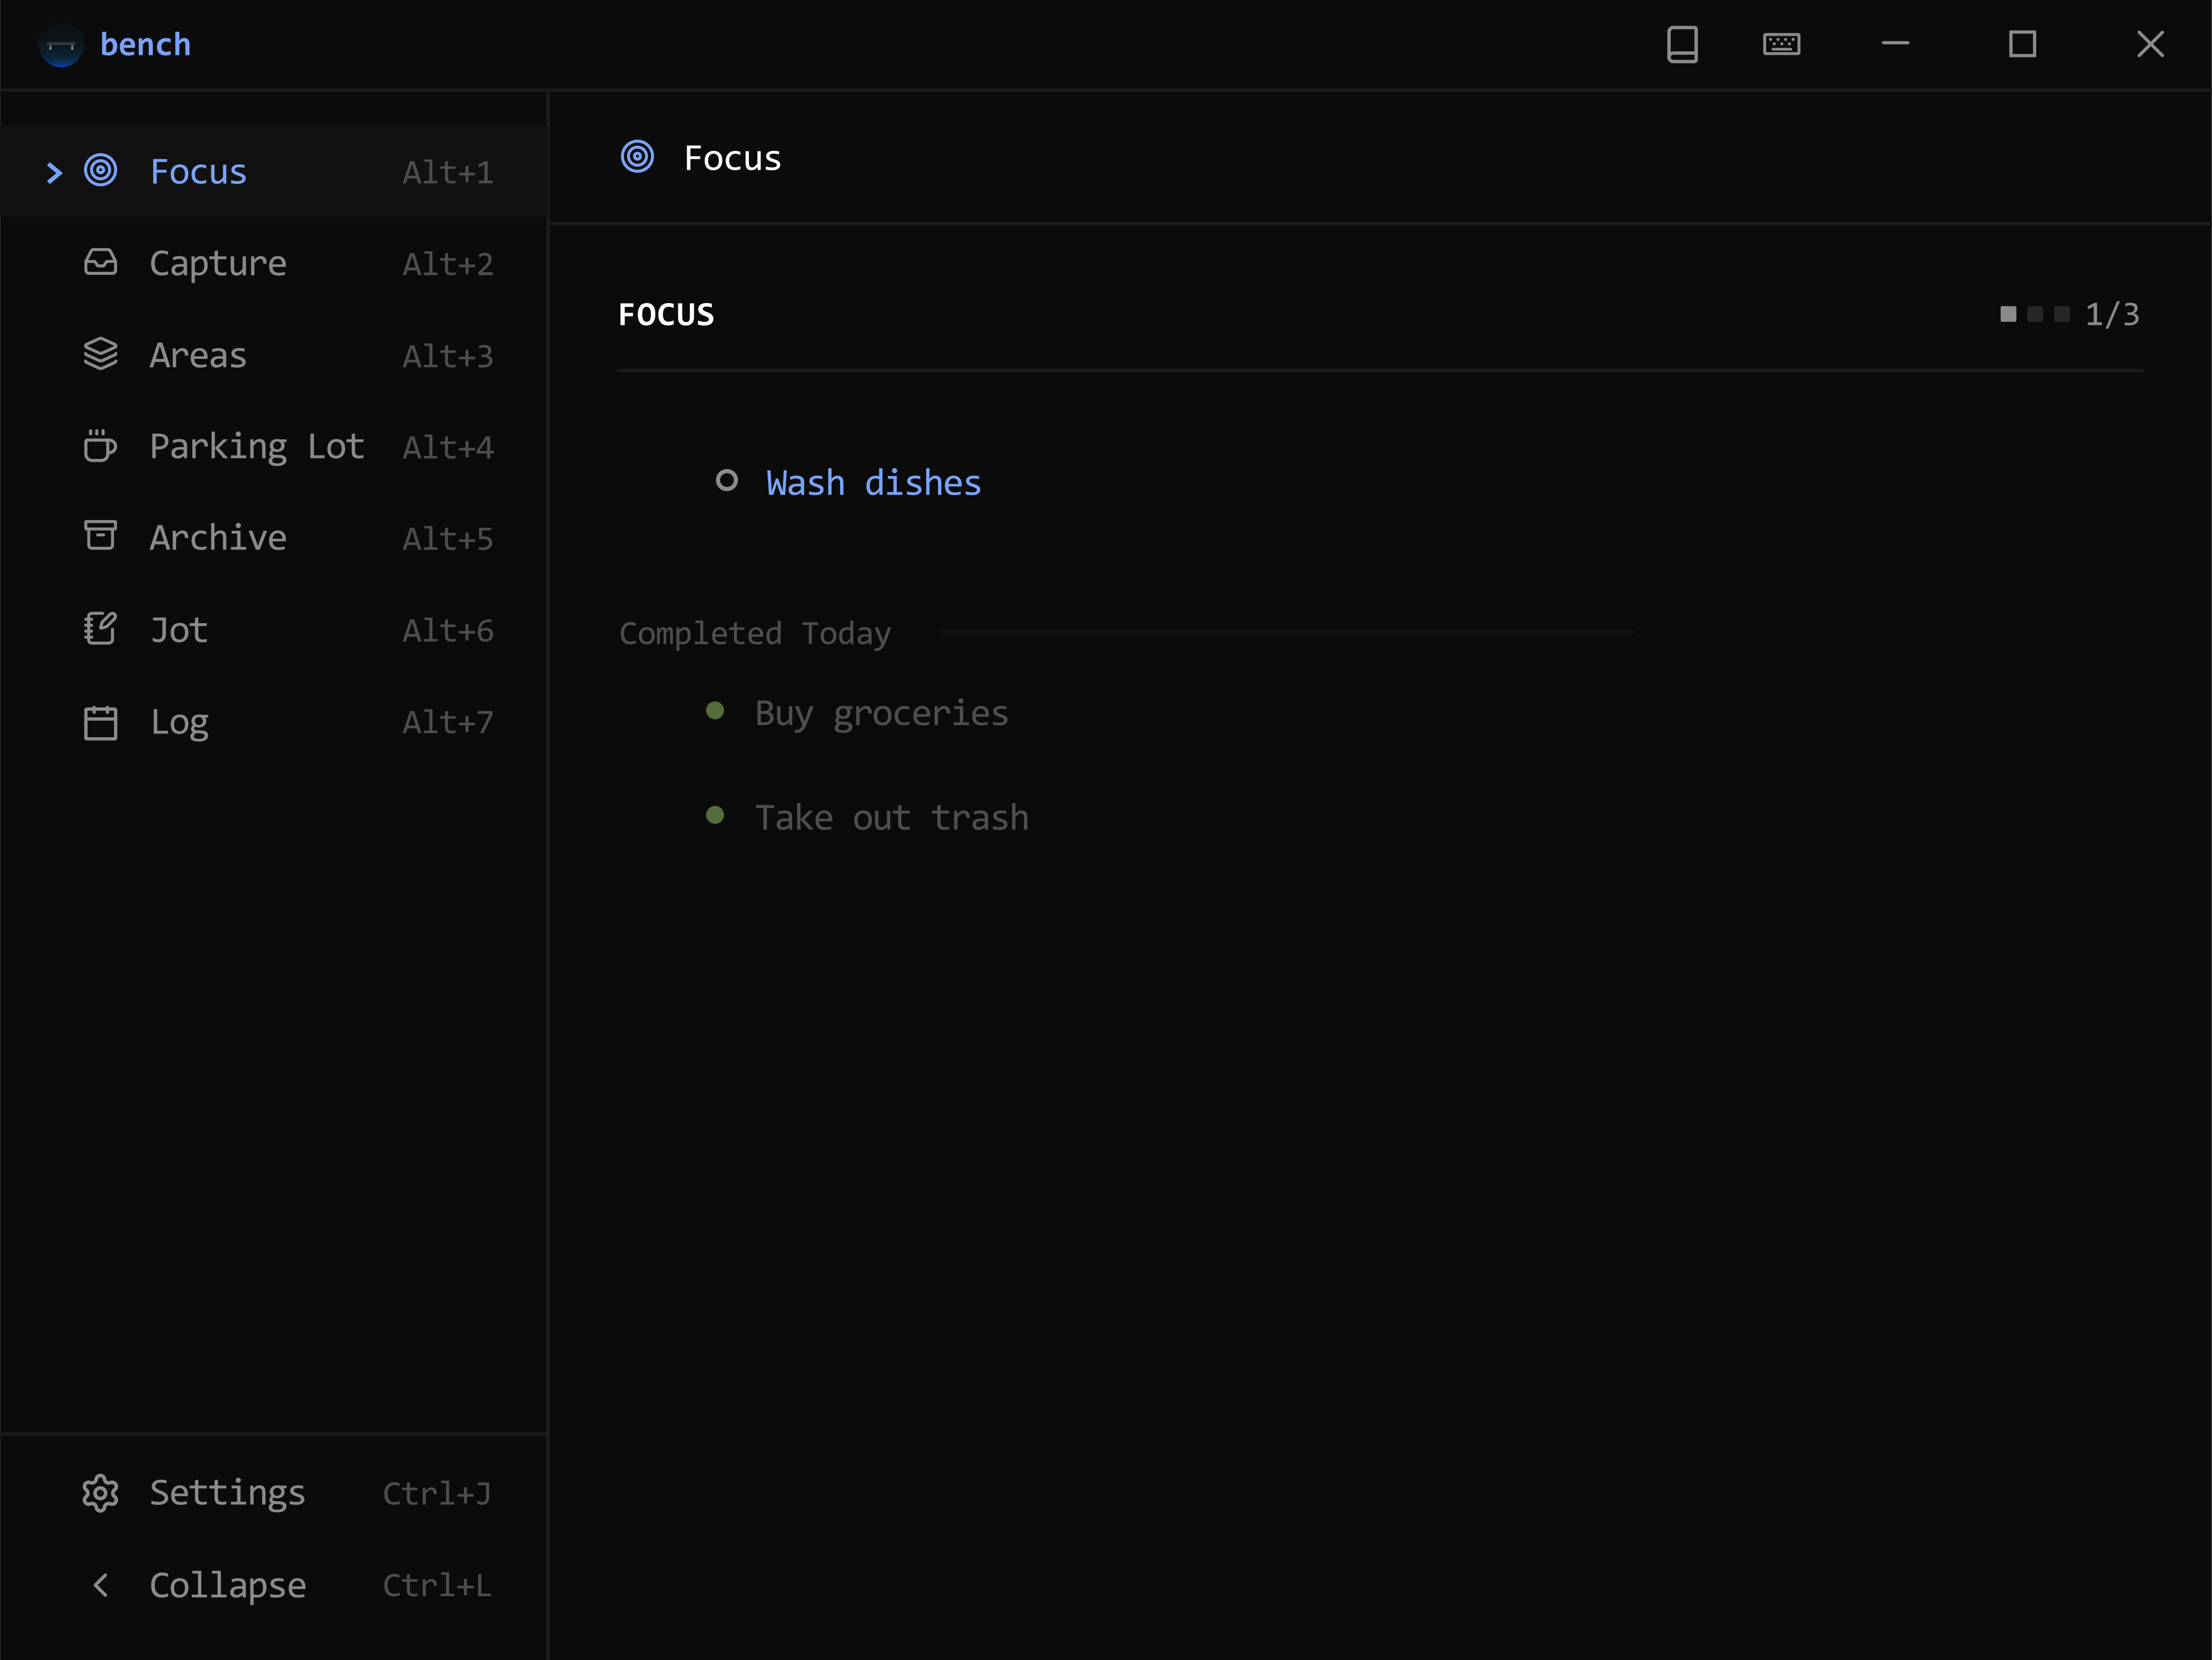Click the Capture inbox icon
The image size is (2212, 1660).
pyautogui.click(x=101, y=263)
